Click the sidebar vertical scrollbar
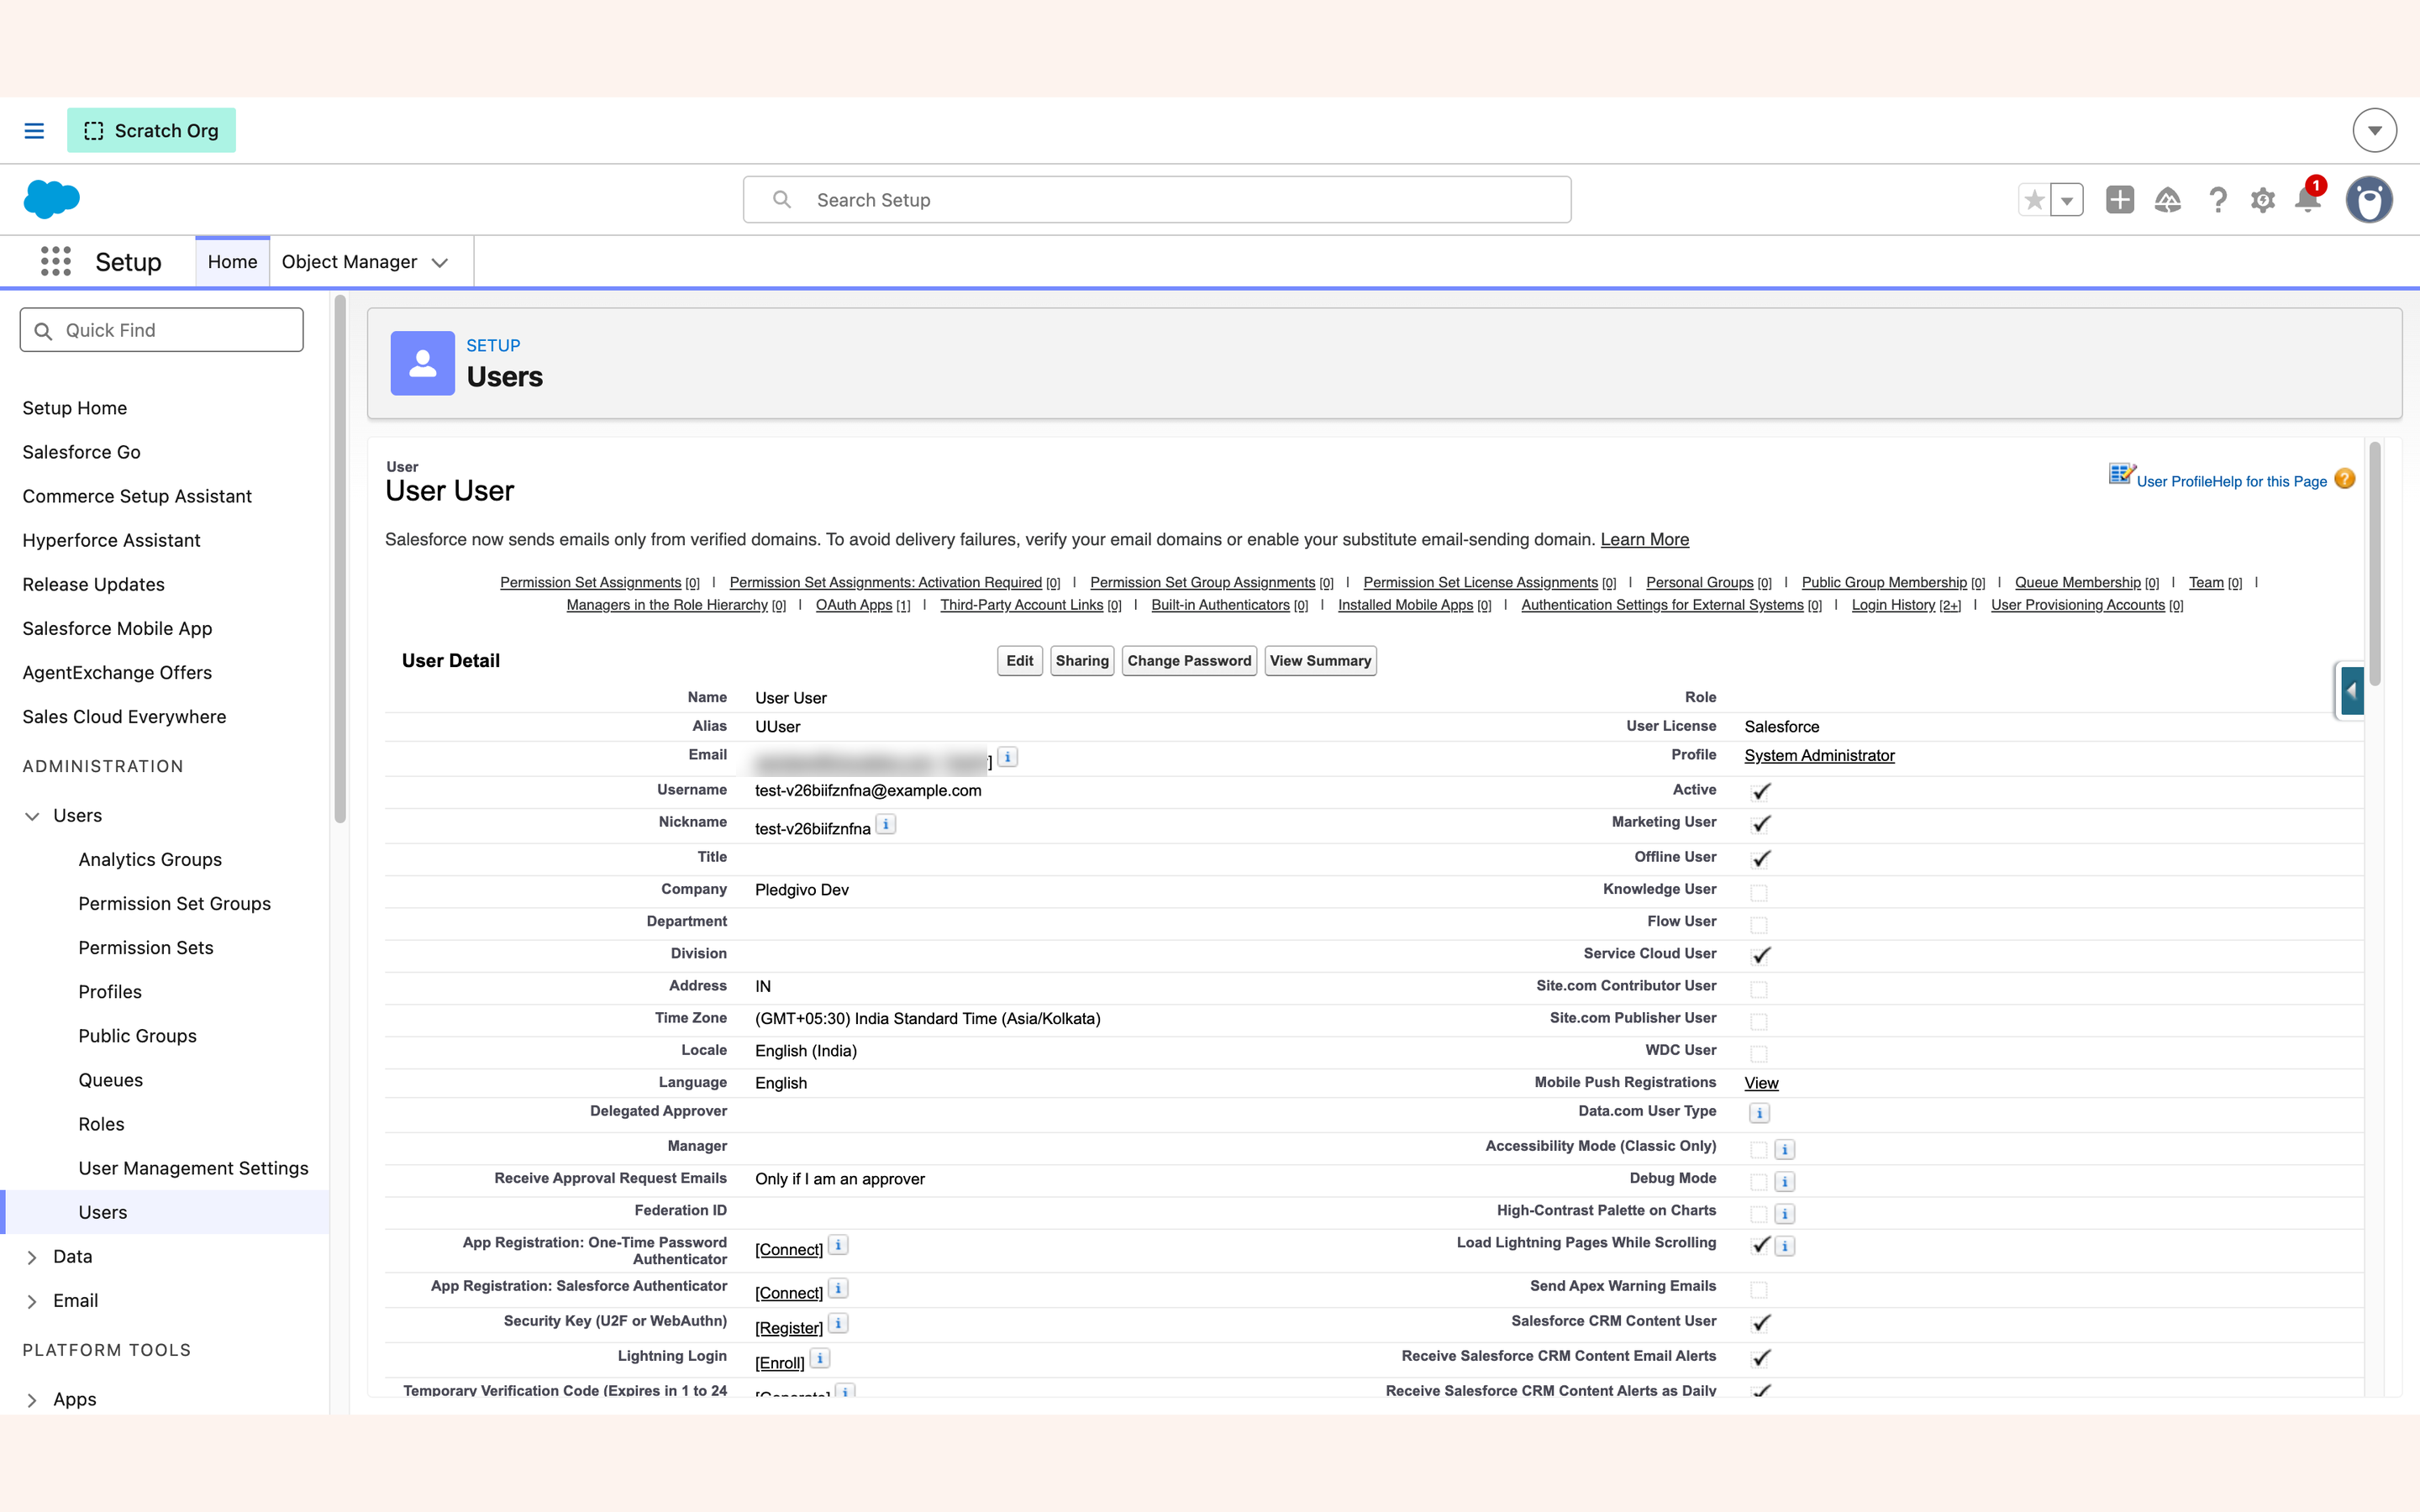 click(340, 560)
